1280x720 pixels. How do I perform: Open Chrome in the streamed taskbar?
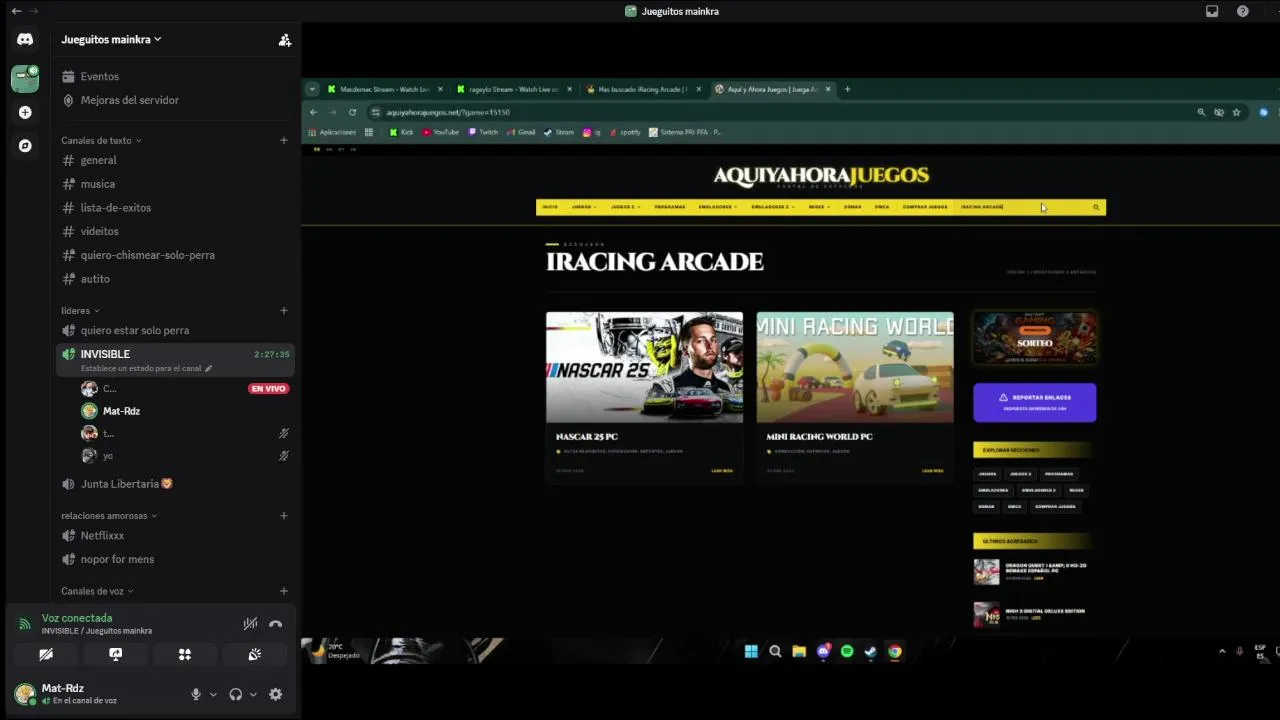(895, 651)
